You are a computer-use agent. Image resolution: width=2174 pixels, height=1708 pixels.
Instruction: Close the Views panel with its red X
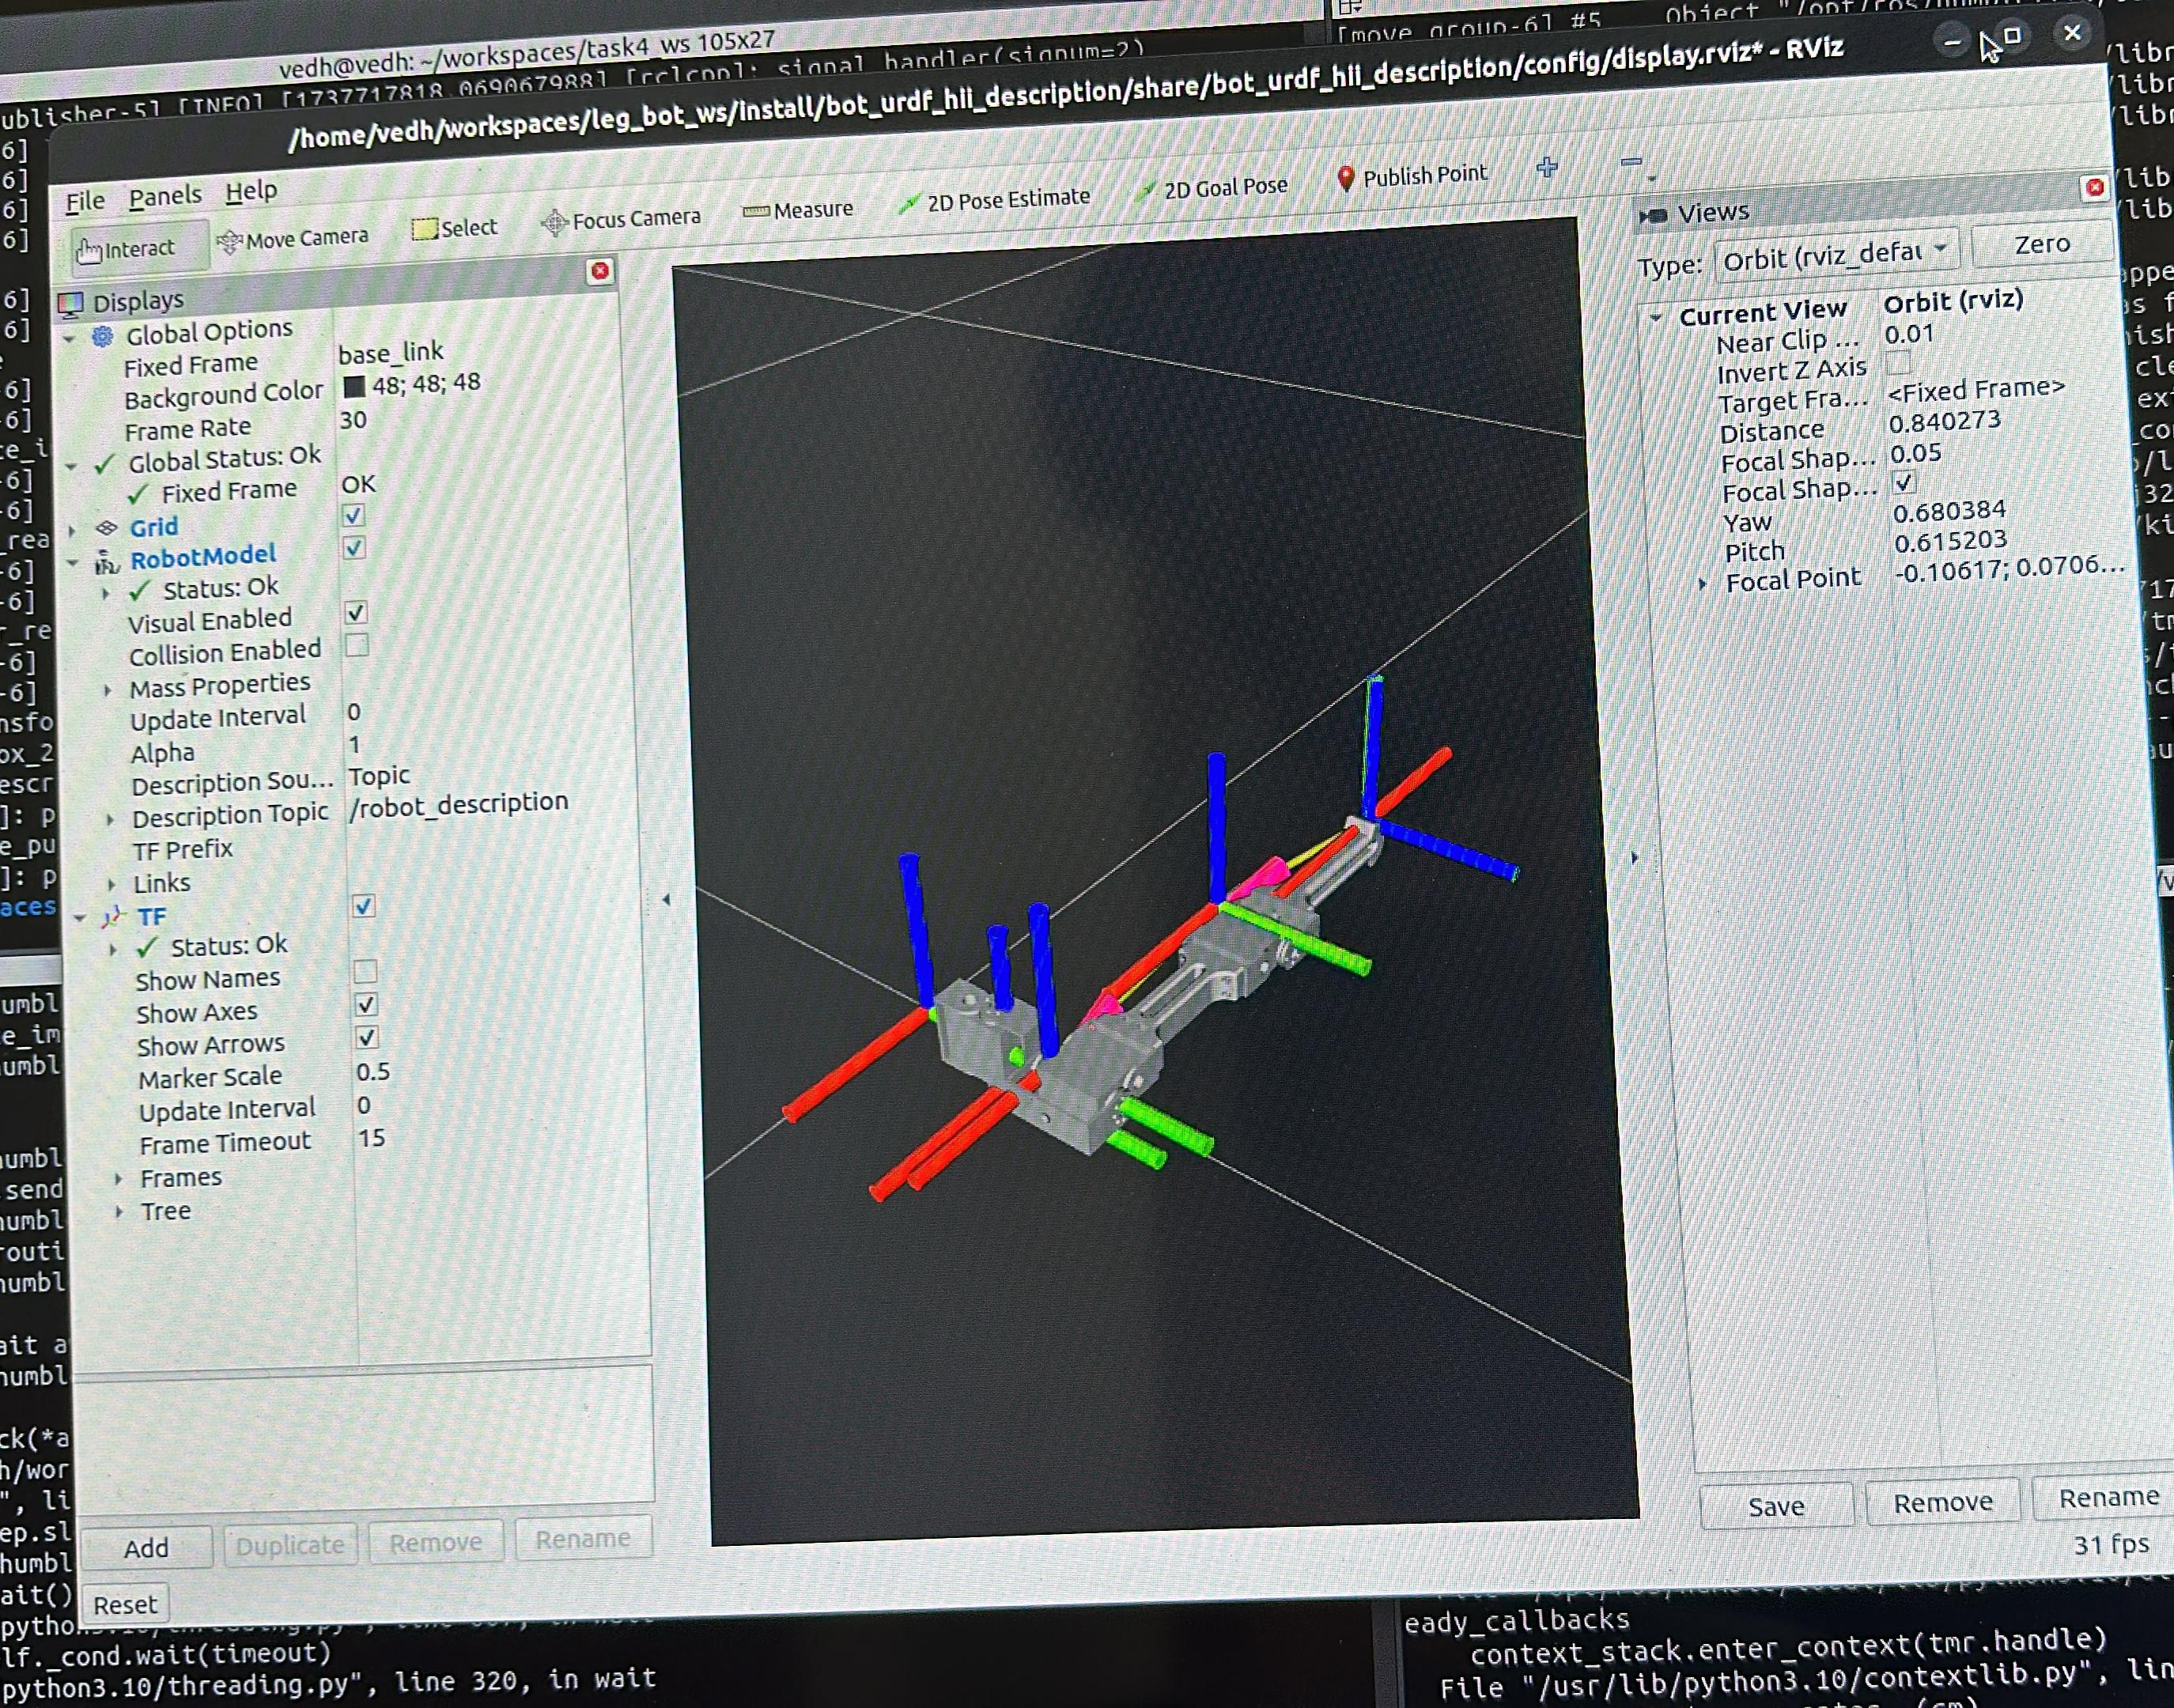point(2094,187)
